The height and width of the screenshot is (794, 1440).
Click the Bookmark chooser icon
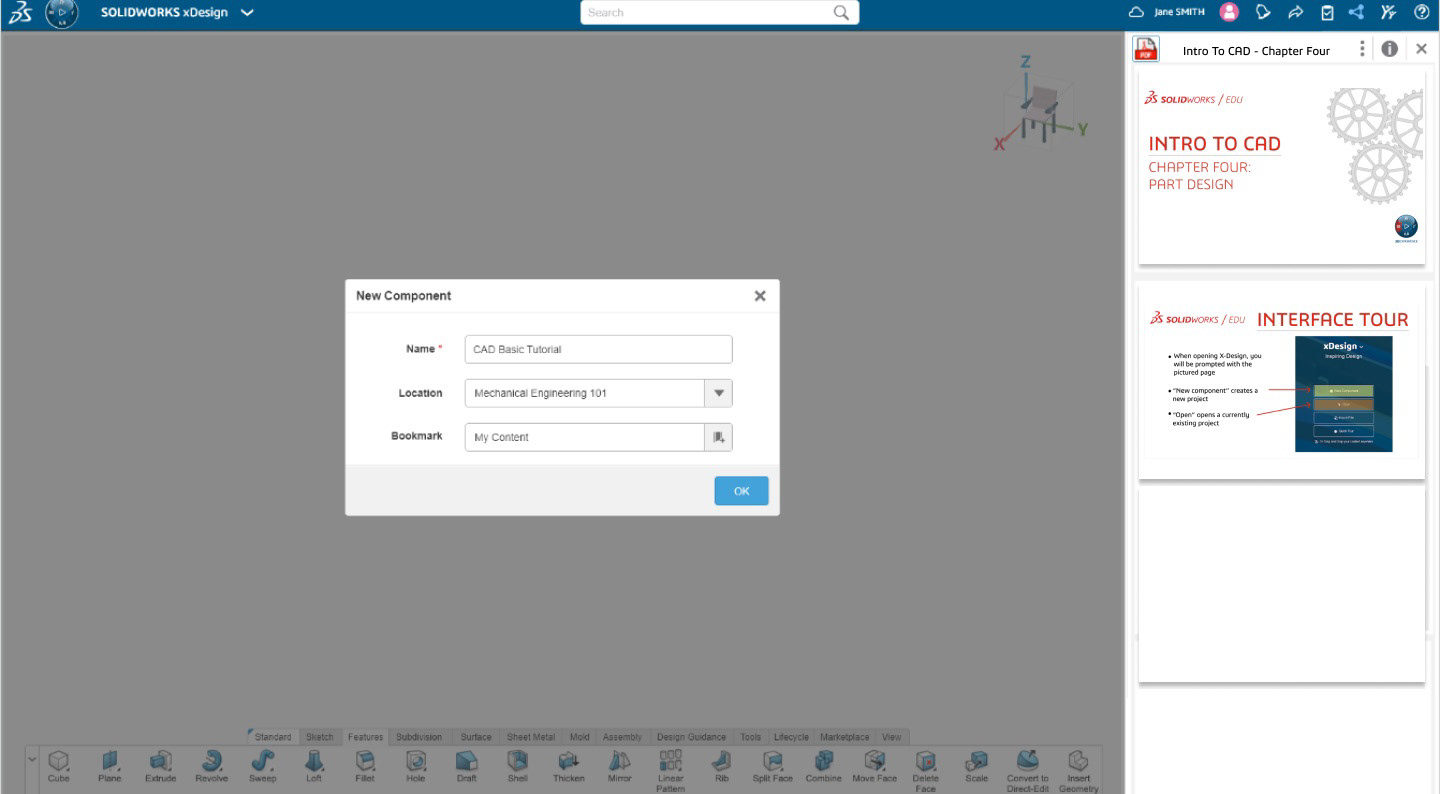tap(719, 437)
